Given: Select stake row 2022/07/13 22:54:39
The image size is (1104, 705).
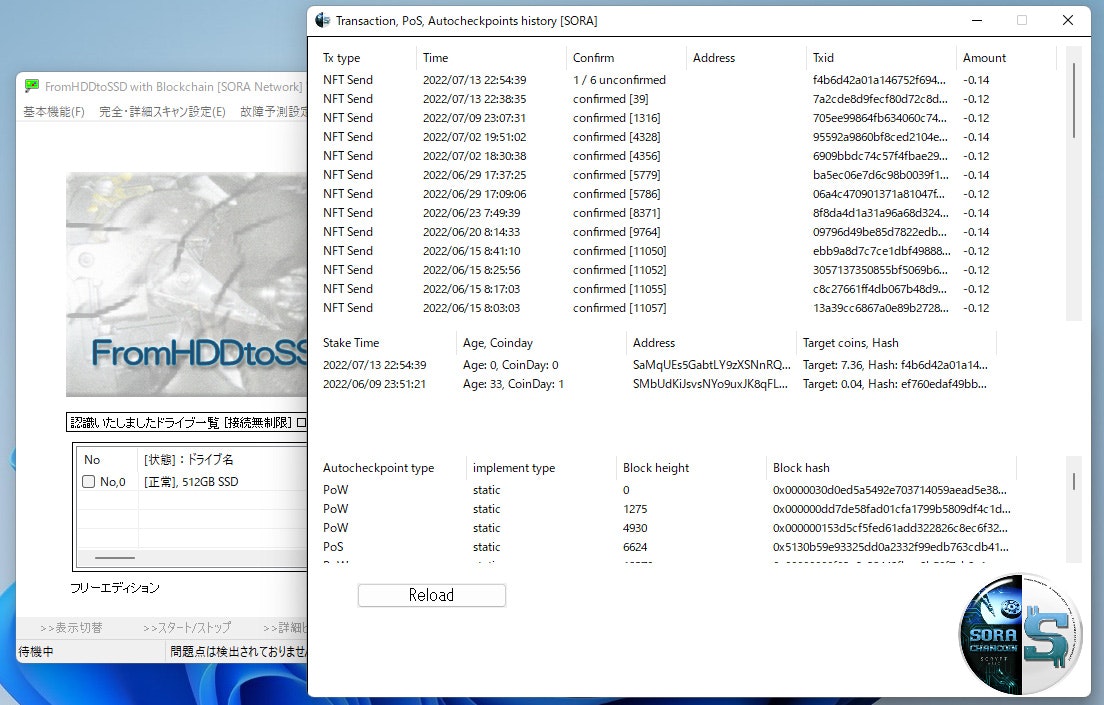Looking at the screenshot, I should [x=657, y=366].
